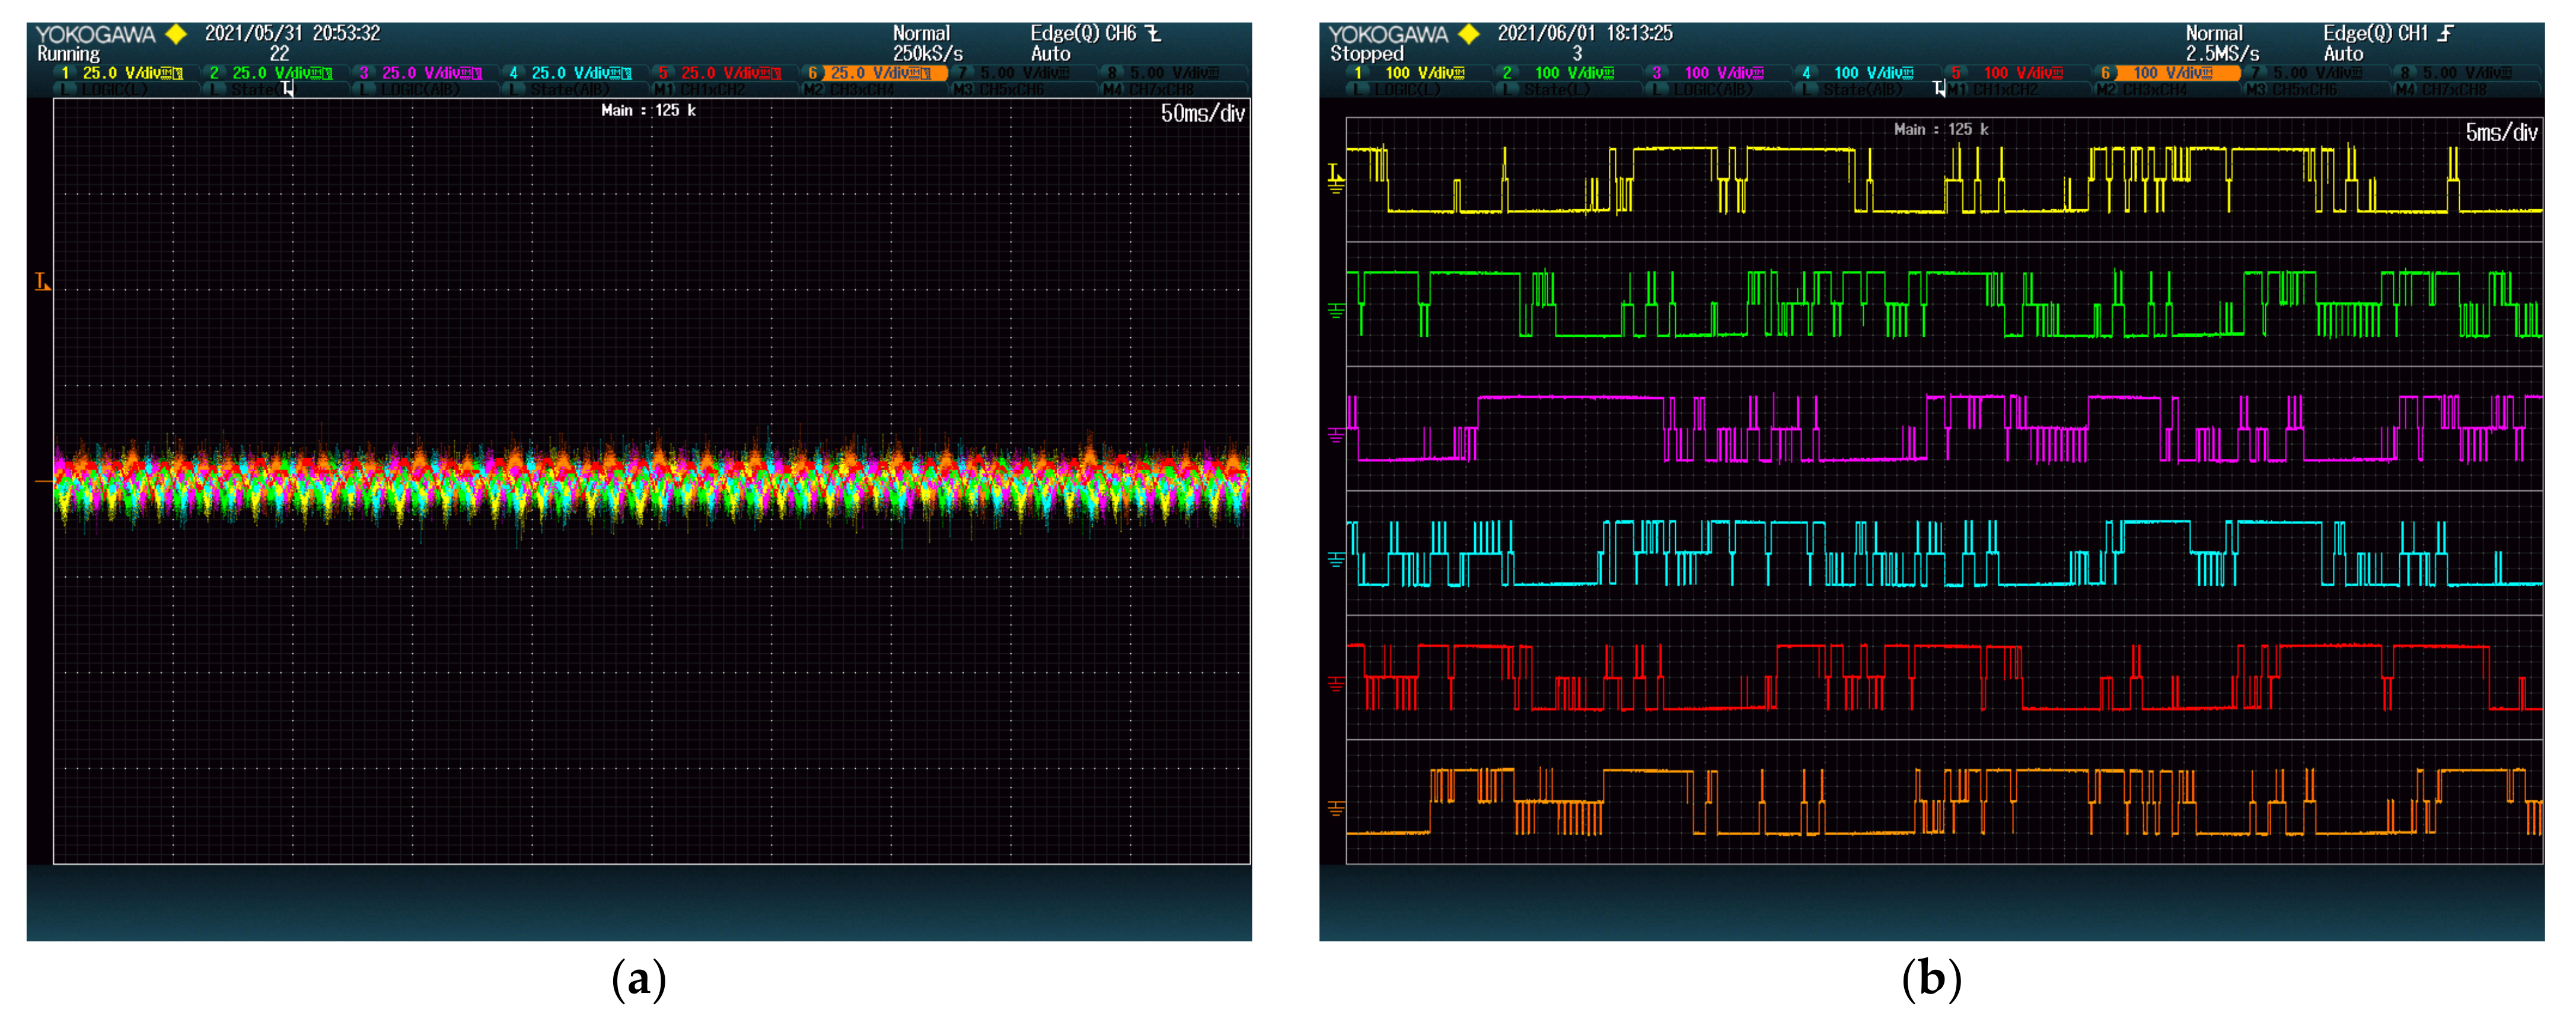
Task: Click the yellow Yokogawa diamond logo in panel (a)
Action: (x=177, y=34)
